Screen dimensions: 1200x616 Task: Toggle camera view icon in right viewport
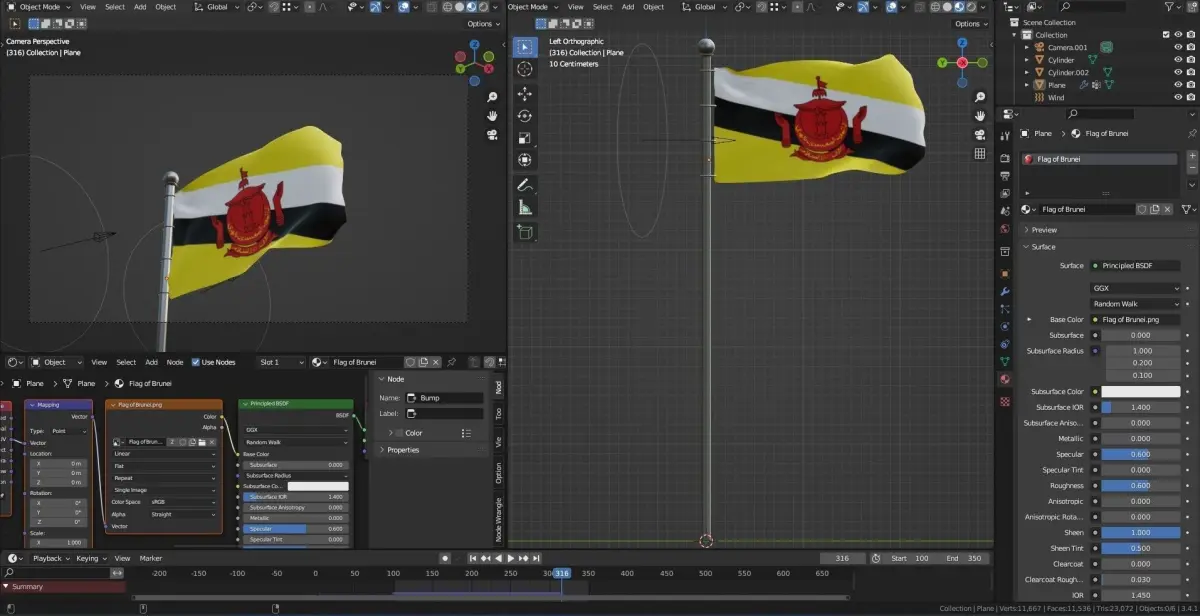click(x=980, y=135)
